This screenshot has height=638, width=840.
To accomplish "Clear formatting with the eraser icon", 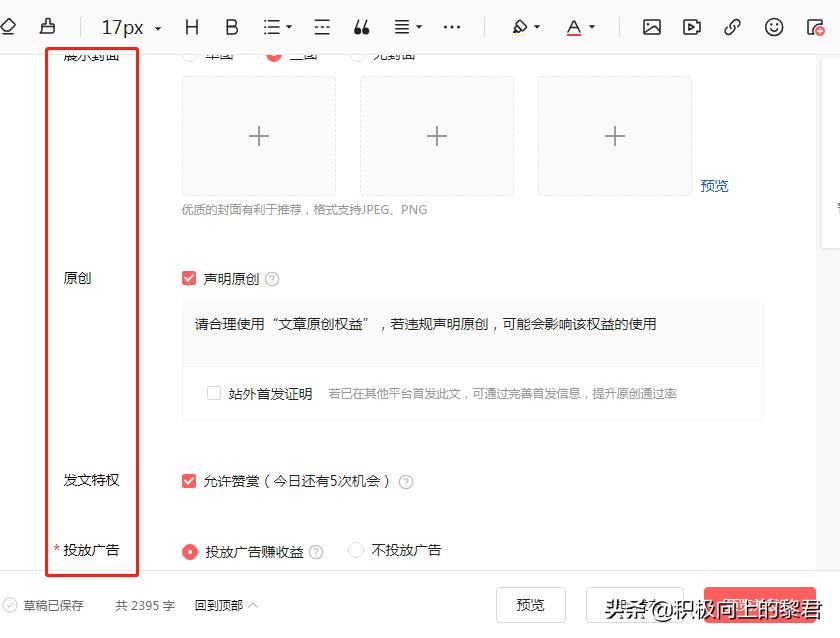I will pyautogui.click(x=8, y=27).
